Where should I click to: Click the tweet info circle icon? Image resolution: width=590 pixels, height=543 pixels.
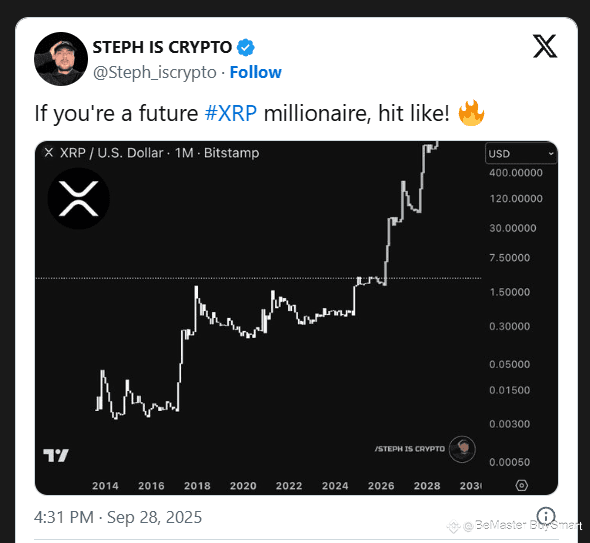[546, 516]
